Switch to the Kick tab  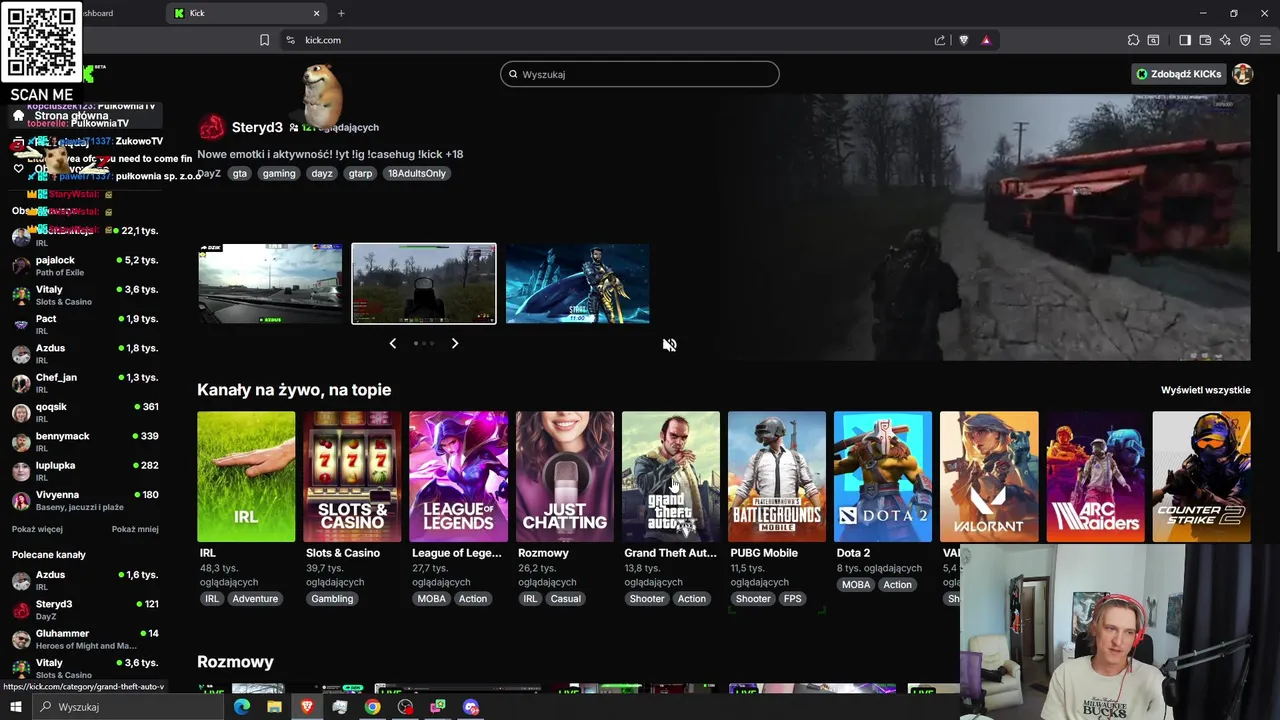tap(247, 13)
